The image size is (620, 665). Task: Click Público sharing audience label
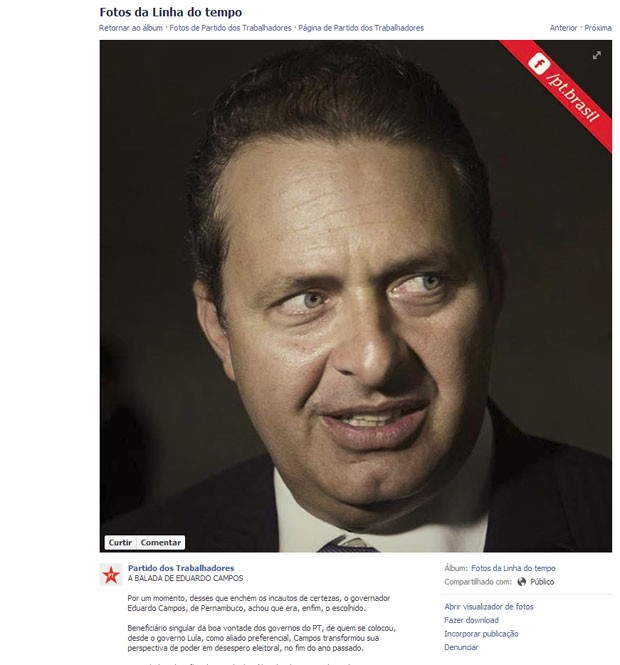[542, 582]
